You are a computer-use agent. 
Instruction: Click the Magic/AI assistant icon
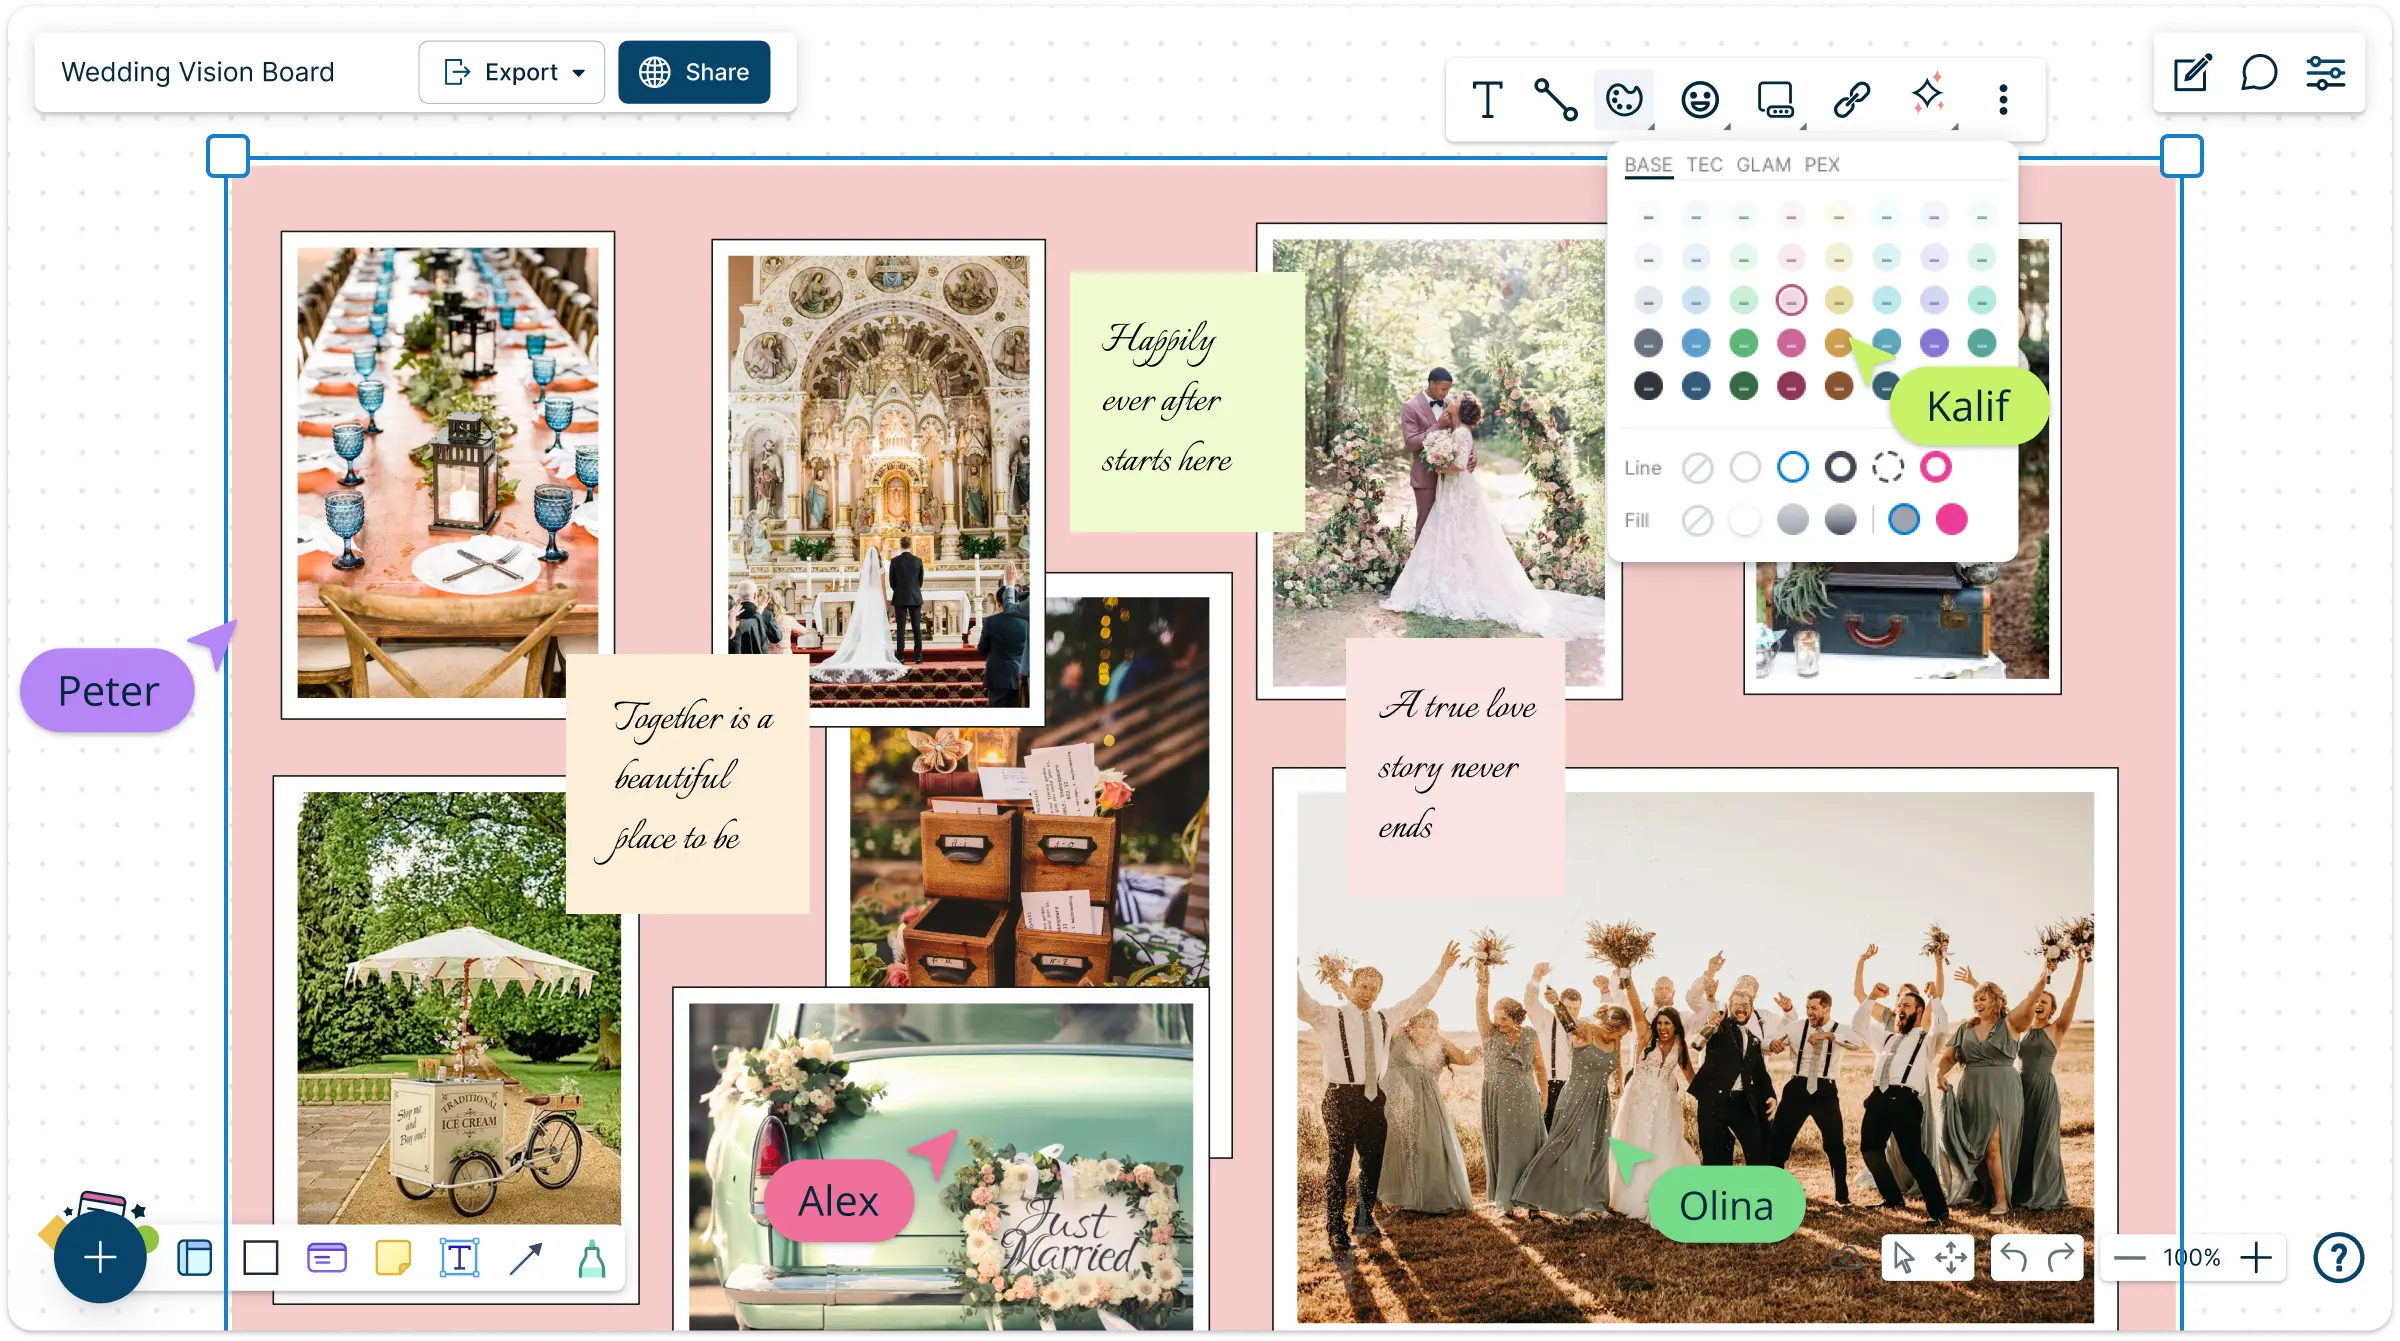1927,99
